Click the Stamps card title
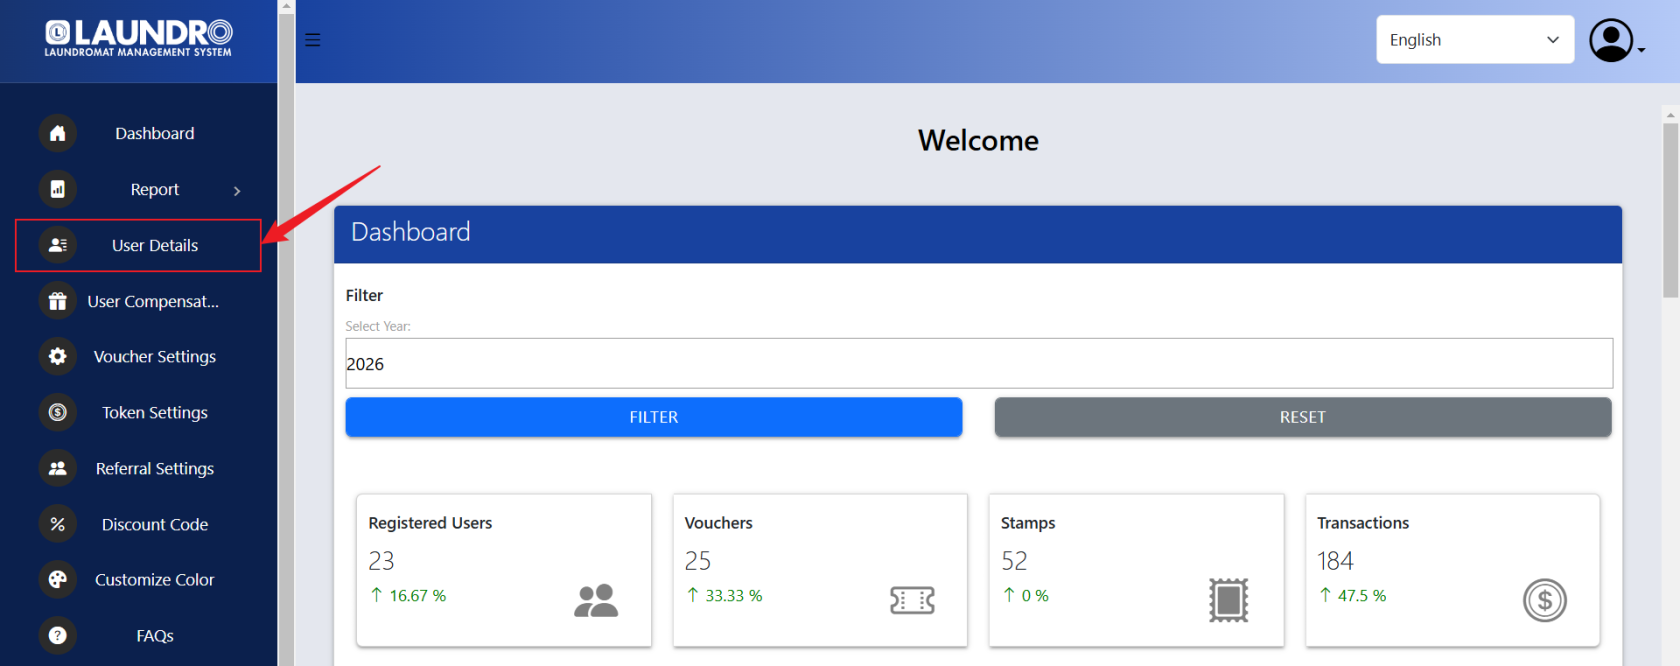This screenshot has width=1680, height=666. 1028,523
